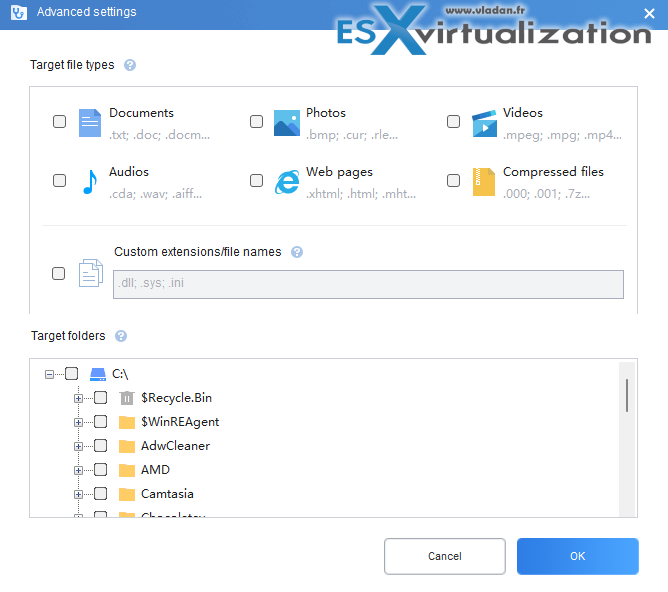Click the Documents file type icon
668x592 pixels.
click(90, 123)
